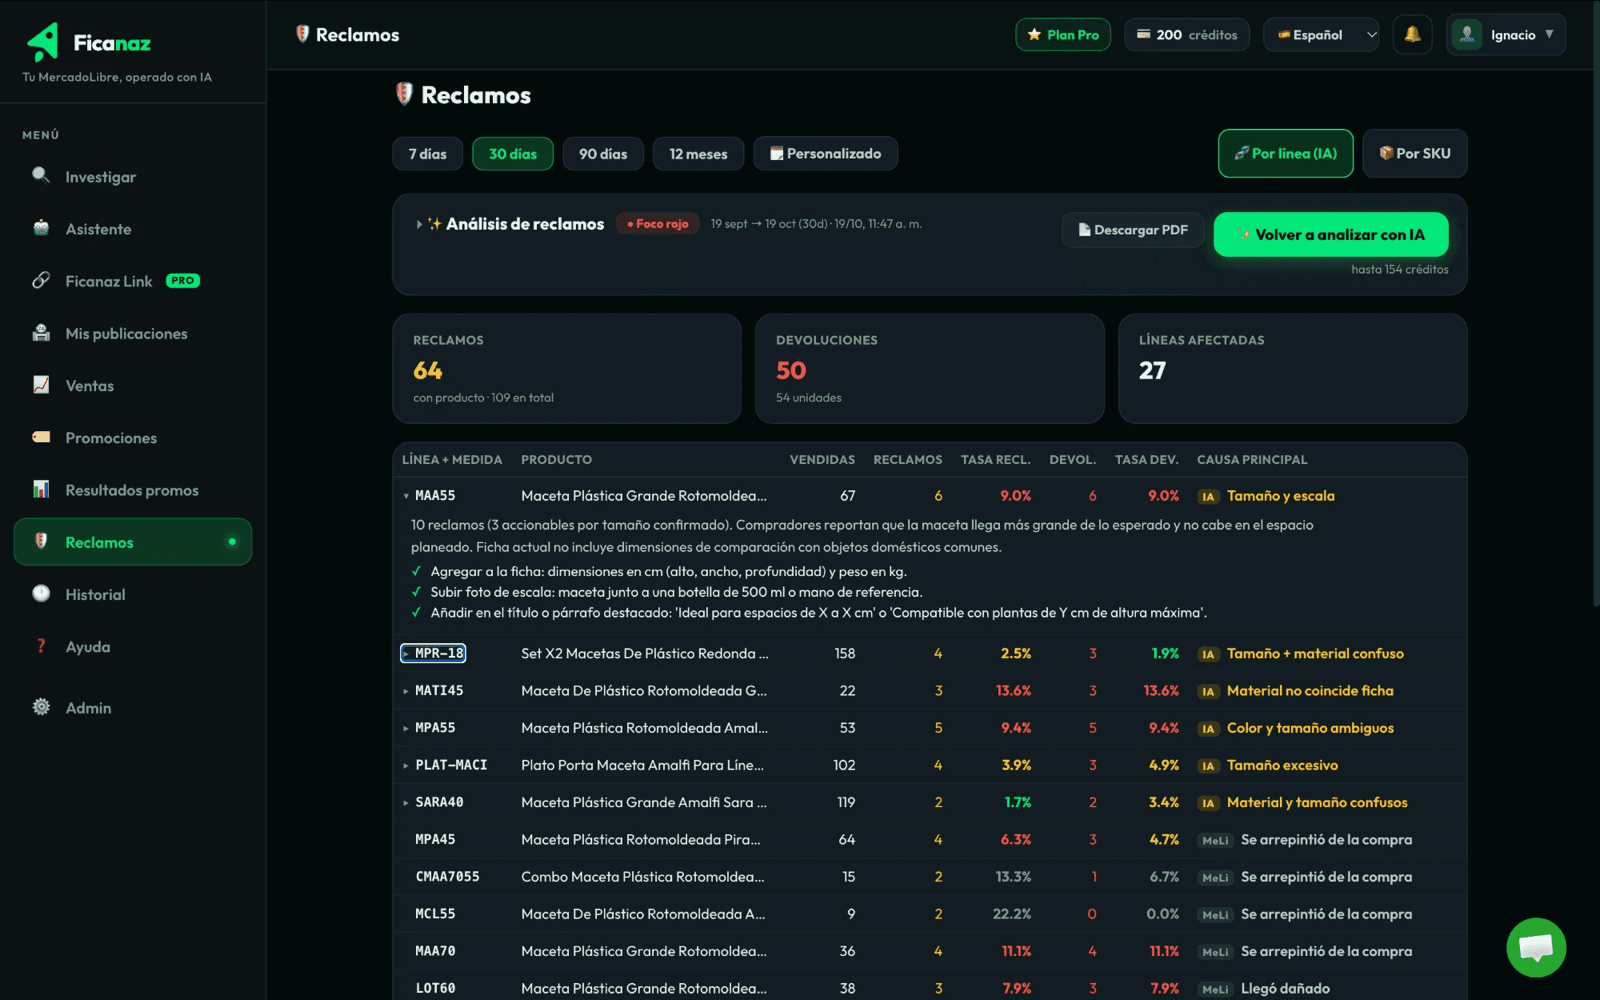
Task: Open the Español language dropdown
Action: tap(1321, 35)
